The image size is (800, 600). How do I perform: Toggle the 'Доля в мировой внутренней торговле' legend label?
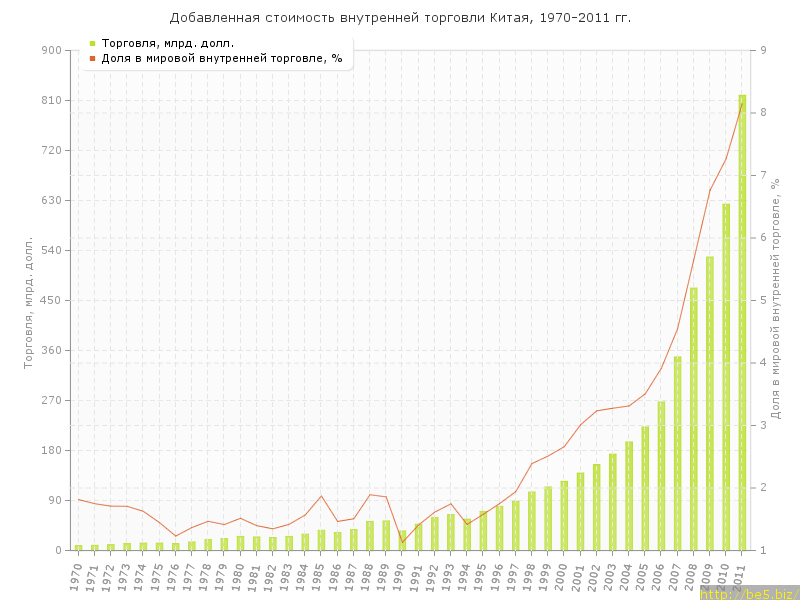222,58
